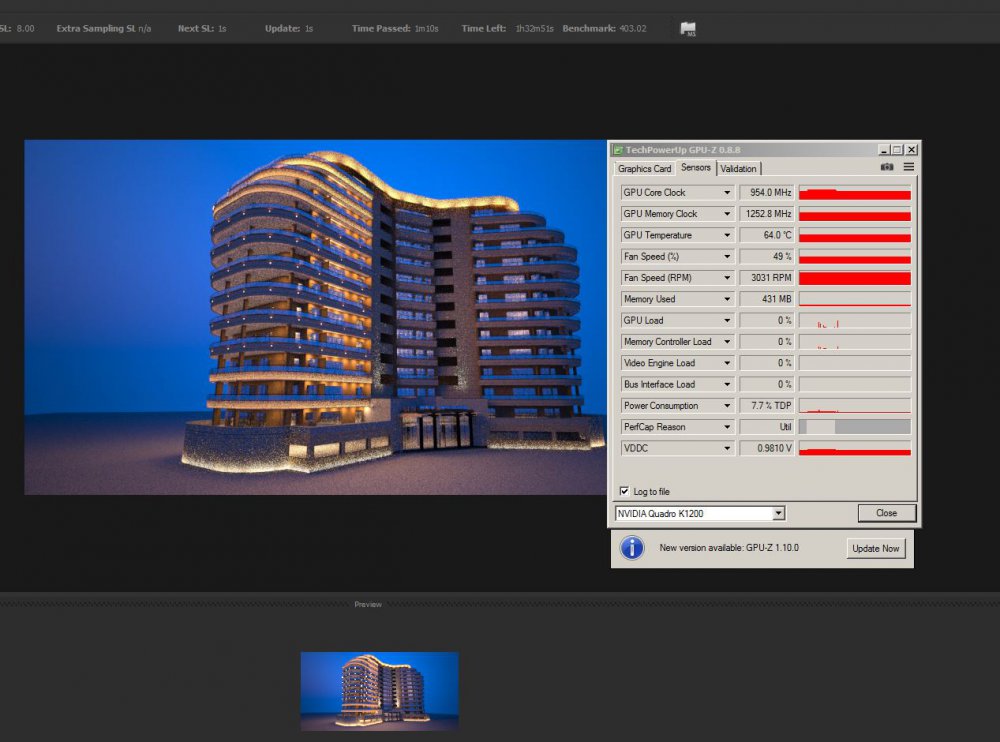1000x742 pixels.
Task: Click the Update Now button
Action: coord(876,548)
